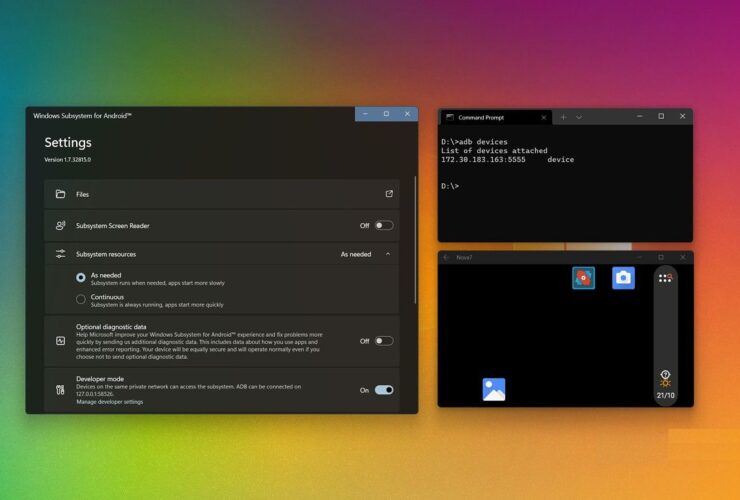The image size is (740, 500).
Task: Minimize the Command Prompt window
Action: [x=639, y=116]
